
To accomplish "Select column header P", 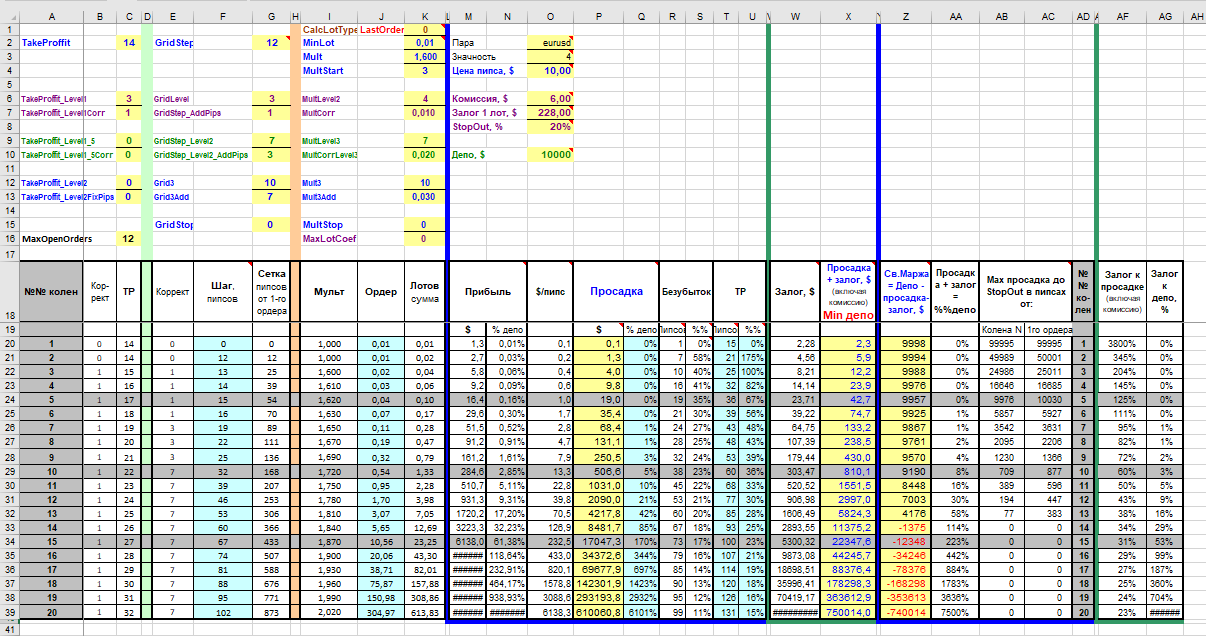I will [598, 18].
